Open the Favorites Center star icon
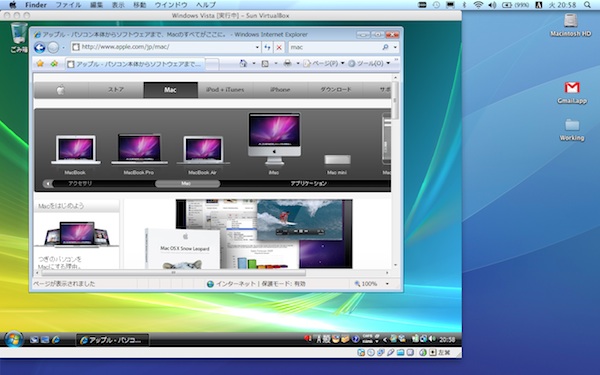 click(x=40, y=64)
